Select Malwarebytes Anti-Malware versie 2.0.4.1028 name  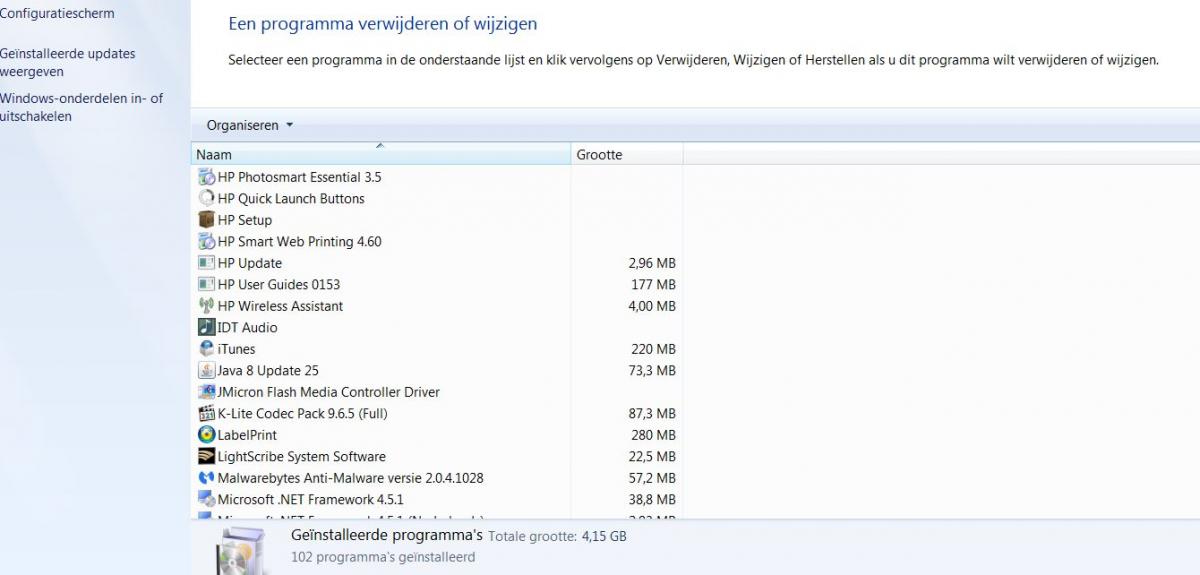coord(351,478)
